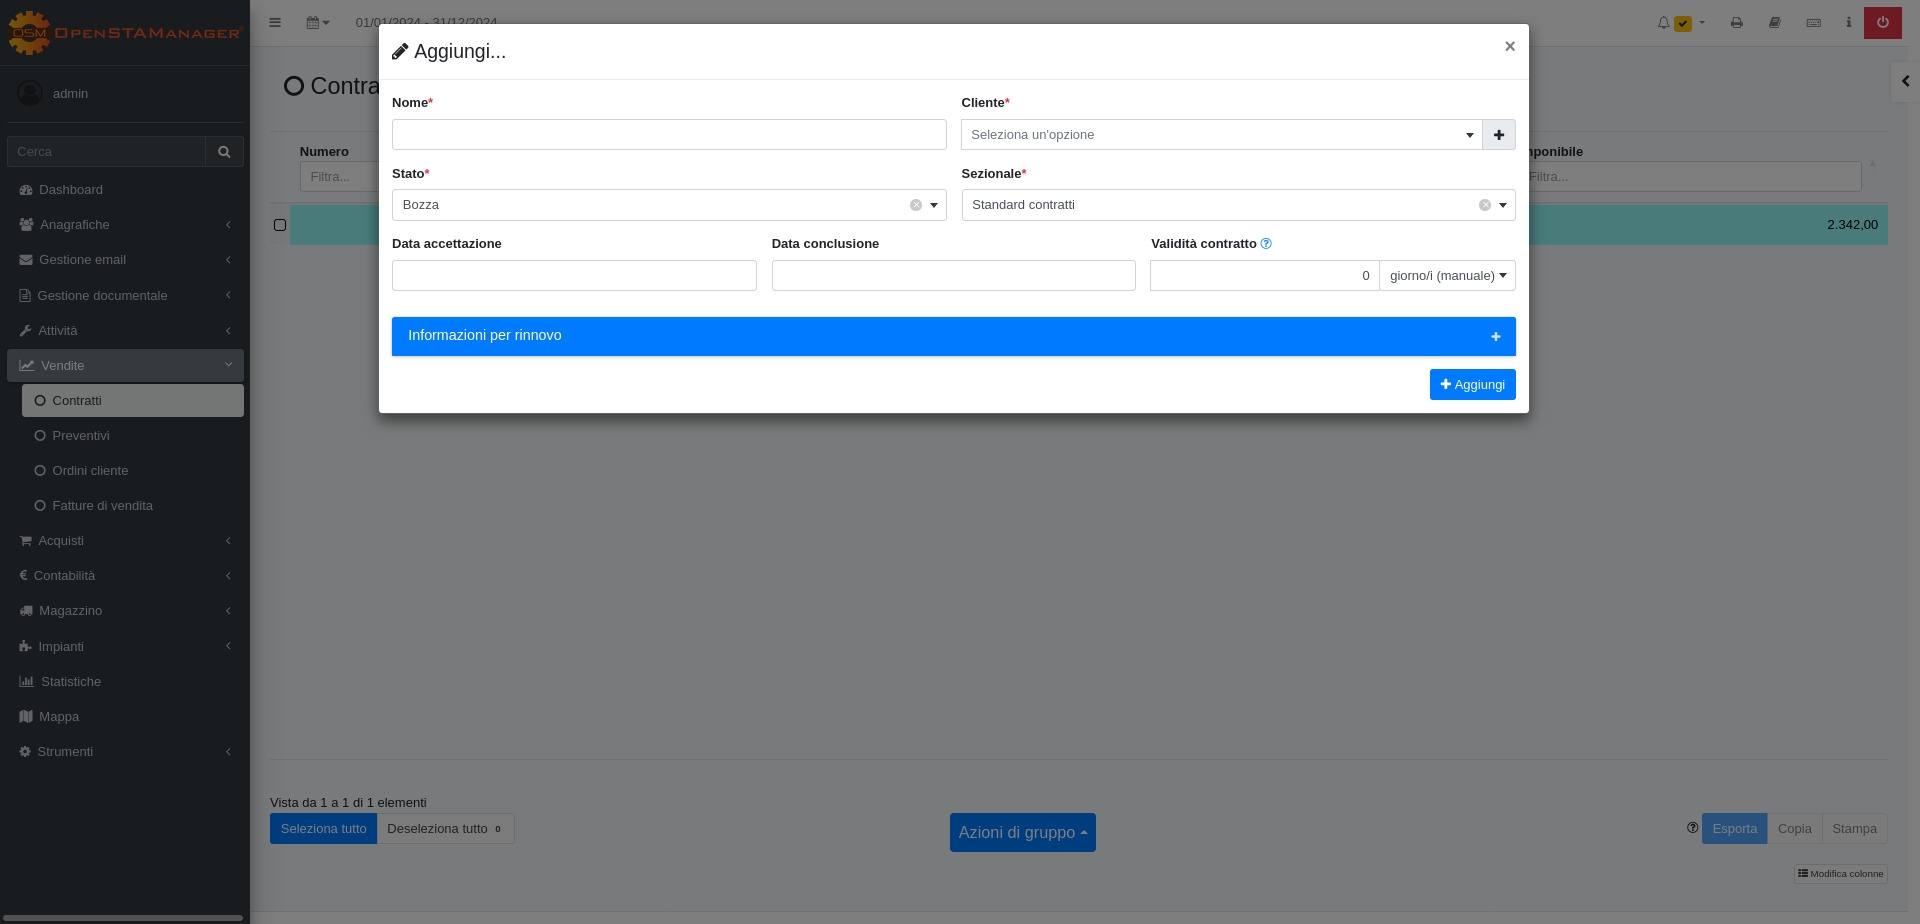Viewport: 1920px width, 924px height.
Task: Click the plus icon to add new Cliente
Action: coord(1498,135)
